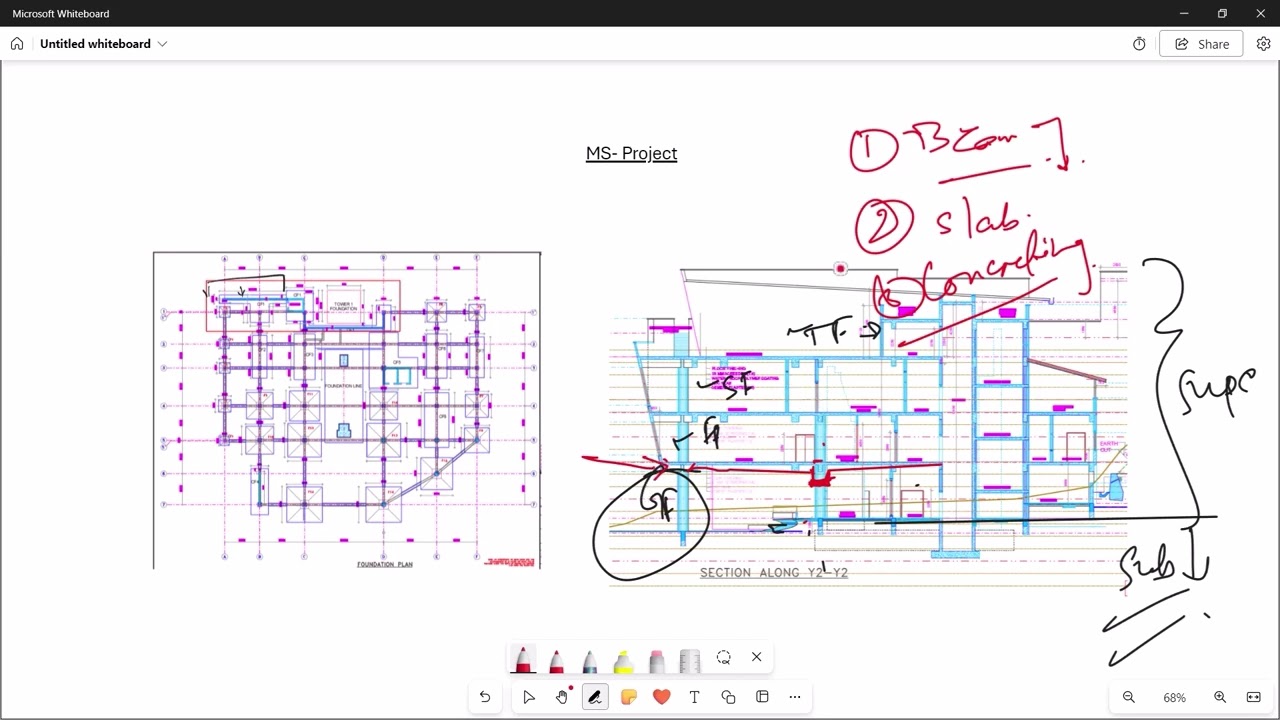Open the heart reactions tool
Screen dimensions: 1280x720
coord(661,697)
